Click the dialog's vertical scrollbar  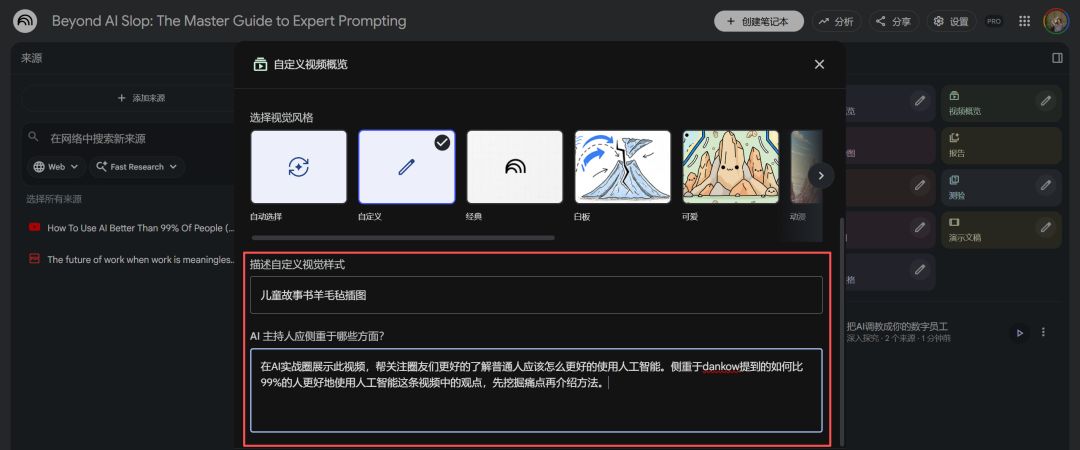point(841,331)
